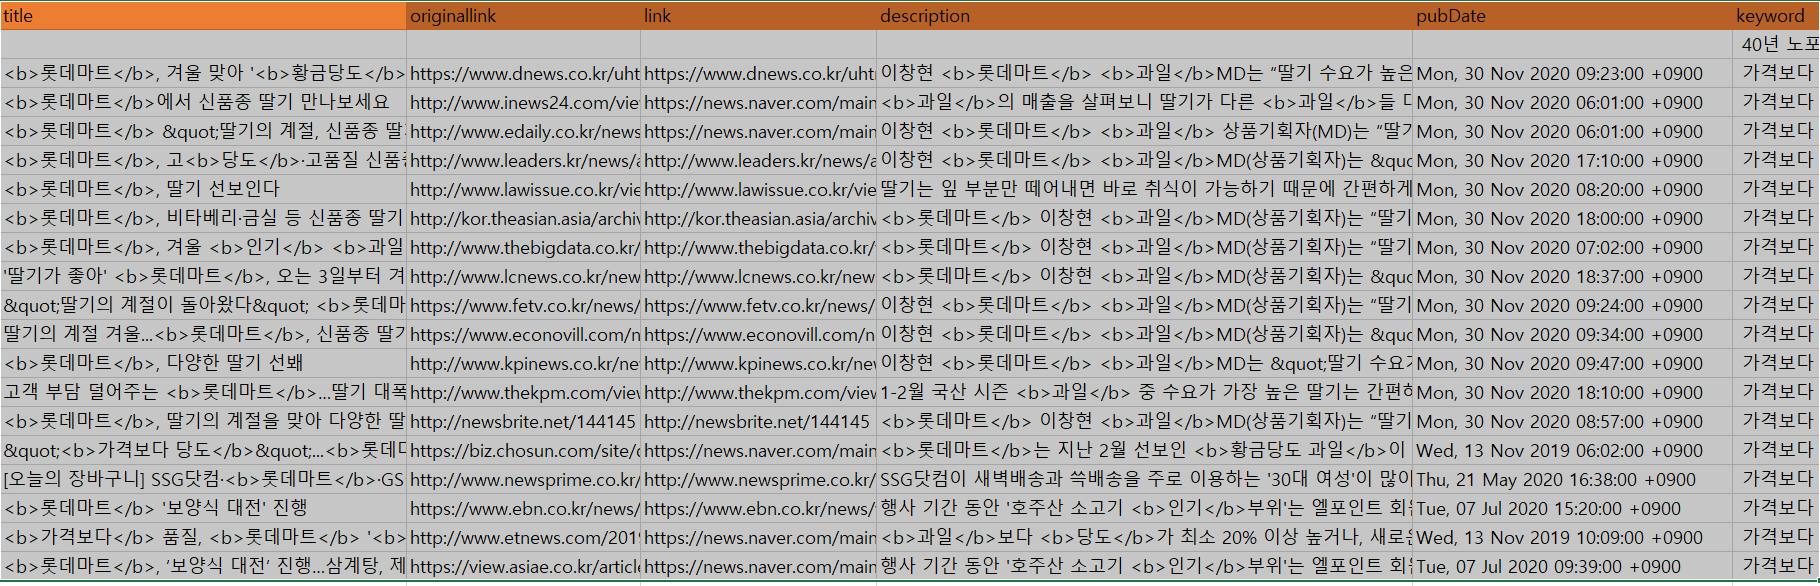Click the inews24.com originallink cell
Viewport: 1820px width, 586px height.
(x=523, y=103)
